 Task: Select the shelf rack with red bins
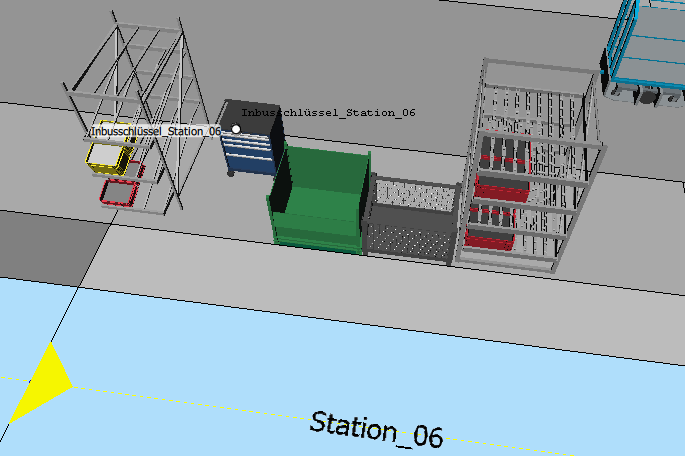(529, 167)
